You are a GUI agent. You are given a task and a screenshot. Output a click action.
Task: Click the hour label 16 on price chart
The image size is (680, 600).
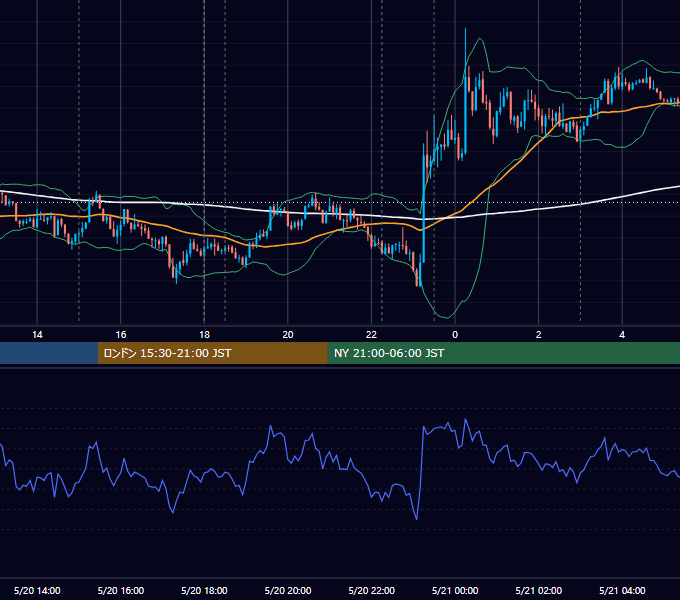click(x=121, y=335)
